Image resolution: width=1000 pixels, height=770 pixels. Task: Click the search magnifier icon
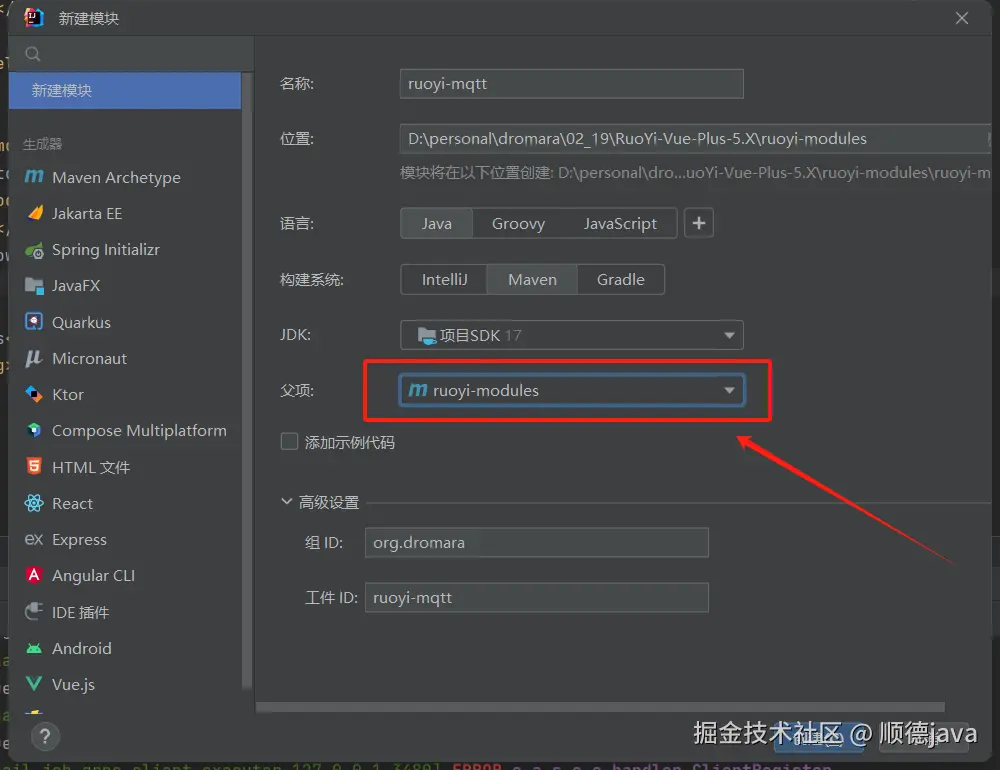33,54
